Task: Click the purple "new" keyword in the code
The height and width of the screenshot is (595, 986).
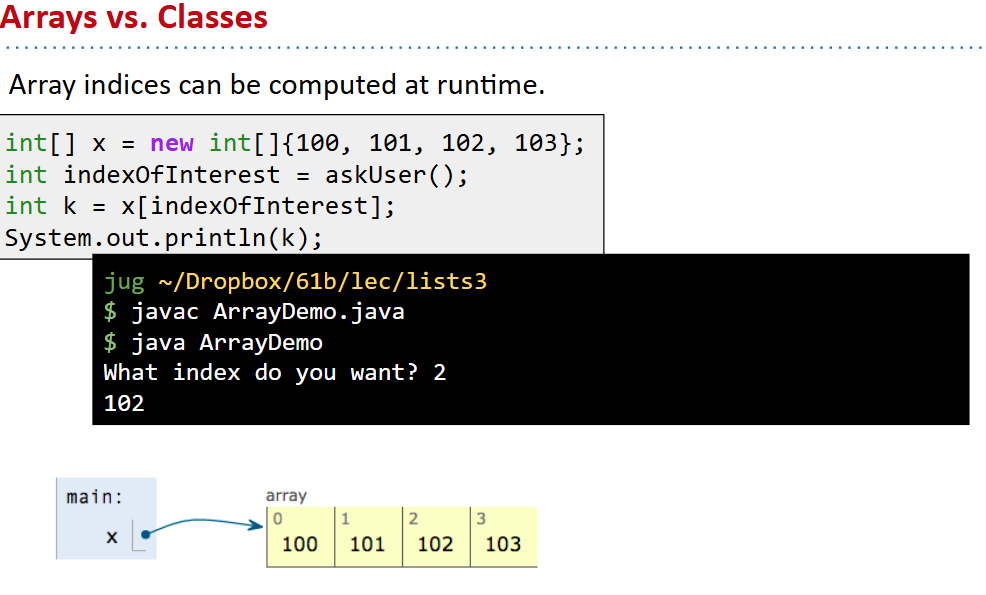Action: [x=171, y=143]
